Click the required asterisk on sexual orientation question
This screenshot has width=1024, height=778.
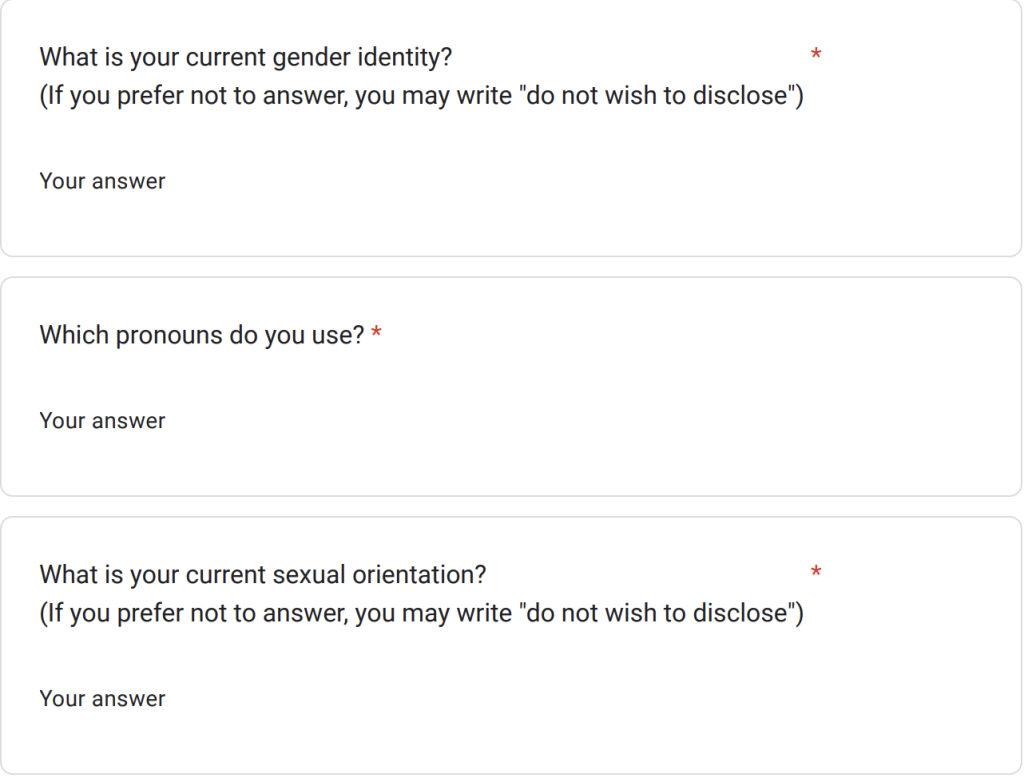[x=816, y=573]
